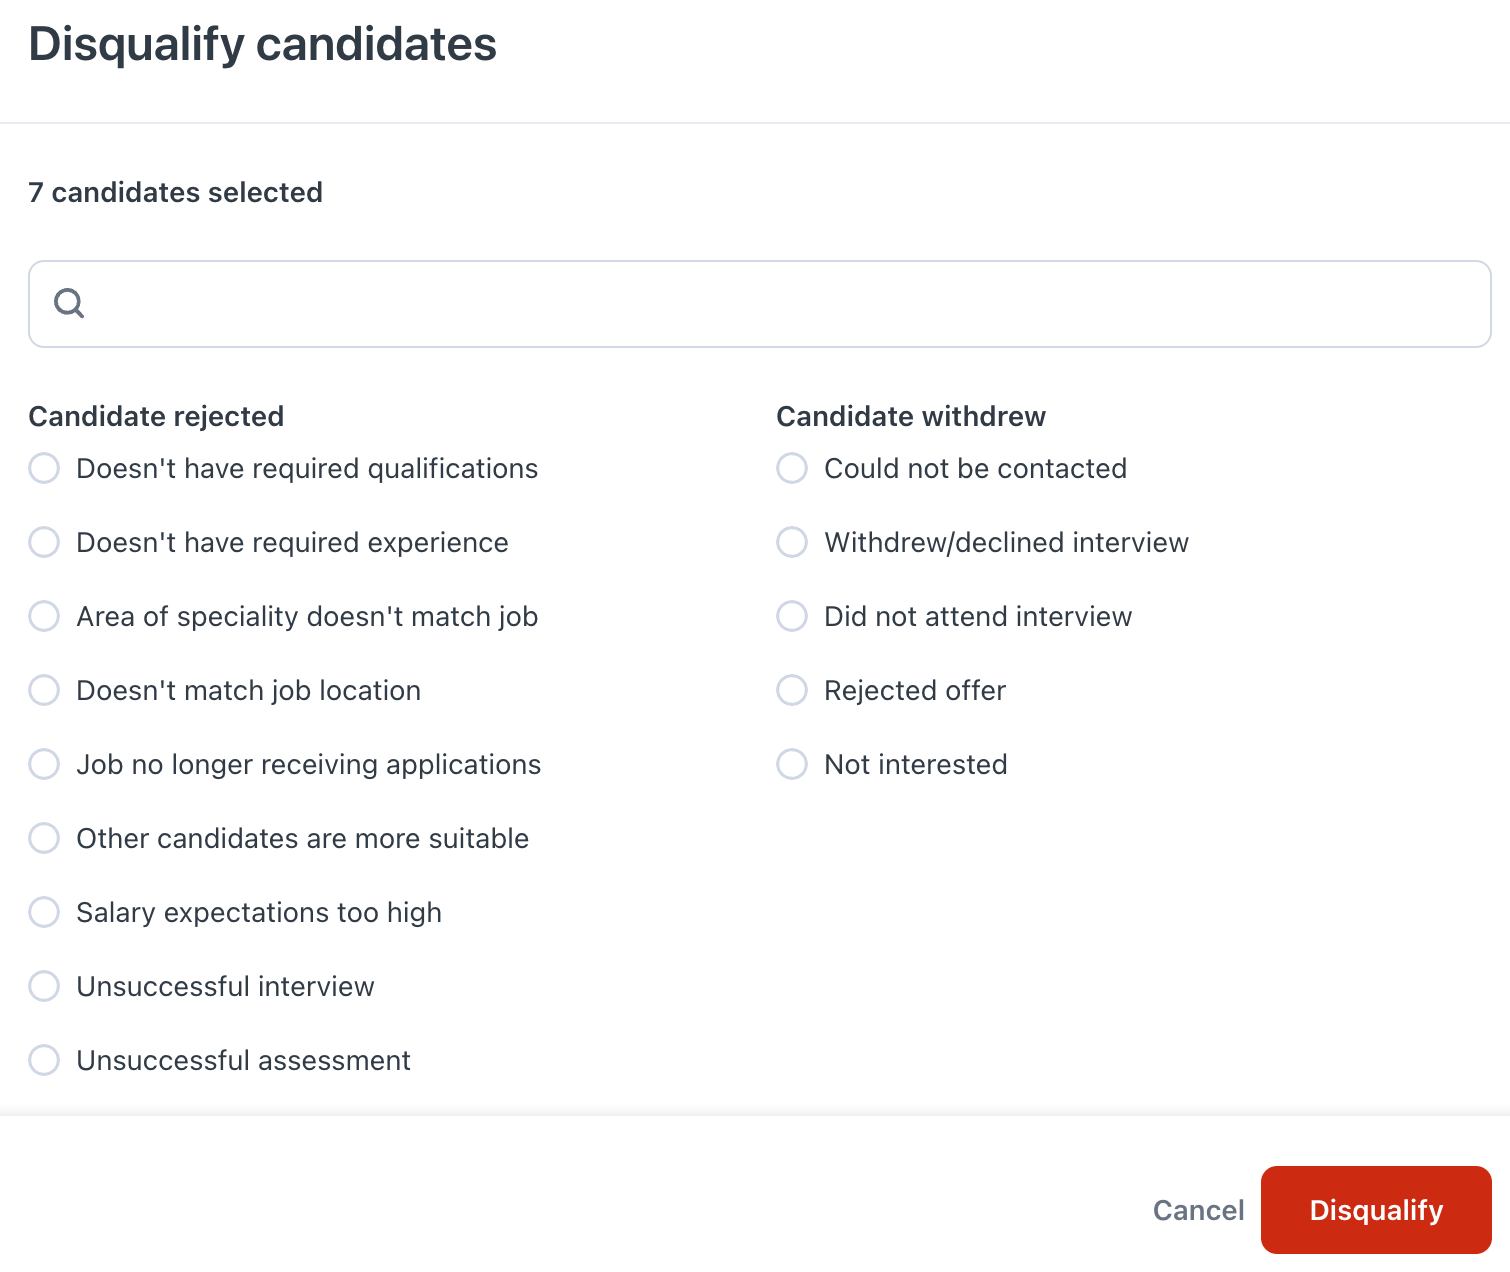Click the "Candidate rejected" section heading
This screenshot has height=1272, width=1510.
point(156,416)
